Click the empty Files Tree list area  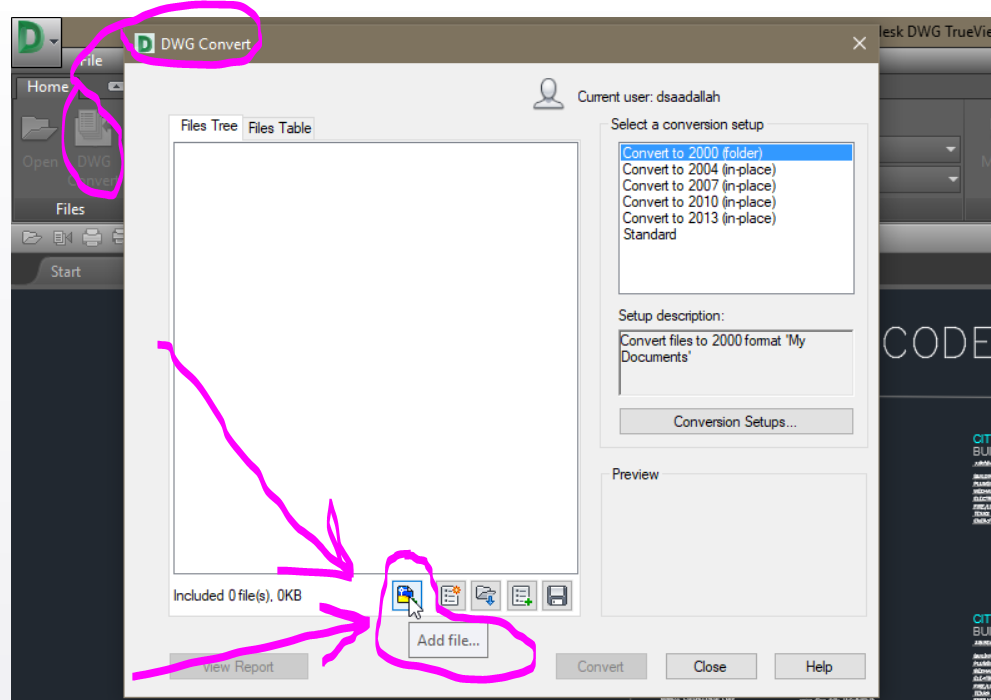point(375,358)
